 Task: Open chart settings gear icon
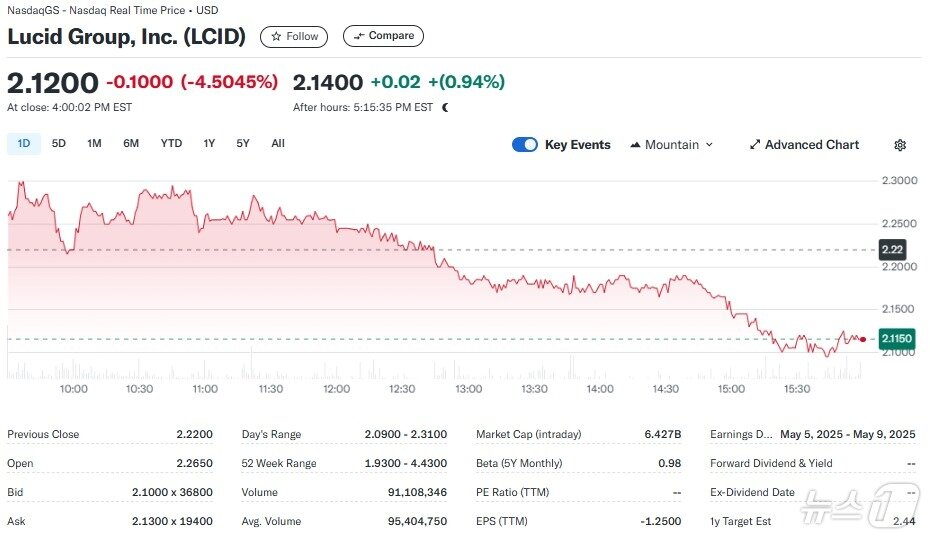point(900,145)
